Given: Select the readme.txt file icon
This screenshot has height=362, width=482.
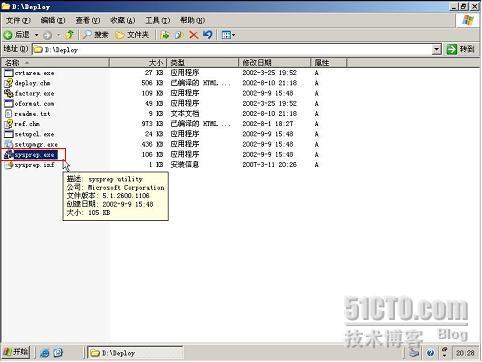Looking at the screenshot, I should coord(9,114).
